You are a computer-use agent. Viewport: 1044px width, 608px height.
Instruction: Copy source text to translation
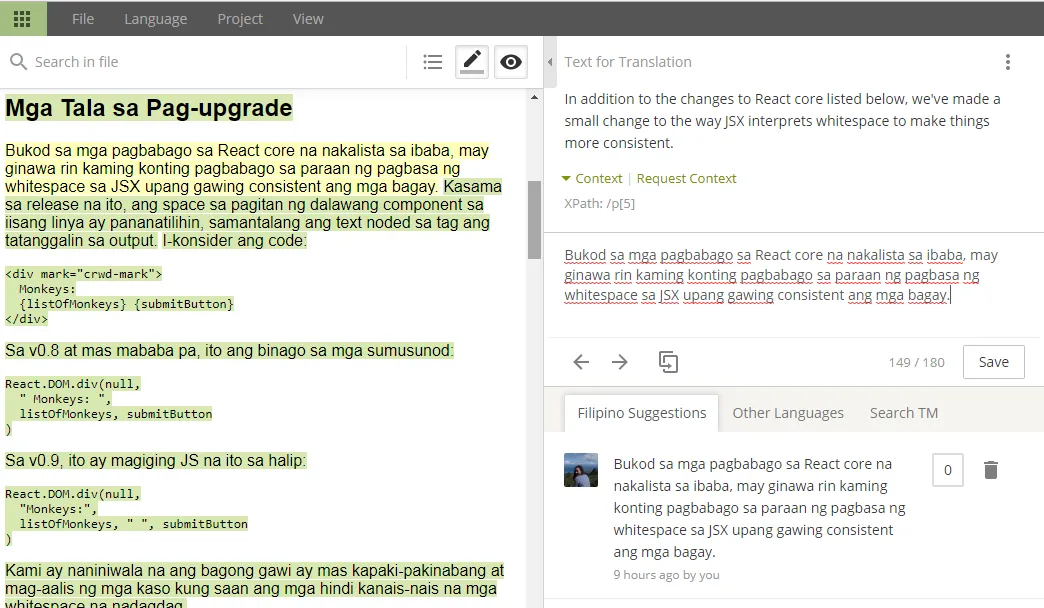click(x=668, y=362)
